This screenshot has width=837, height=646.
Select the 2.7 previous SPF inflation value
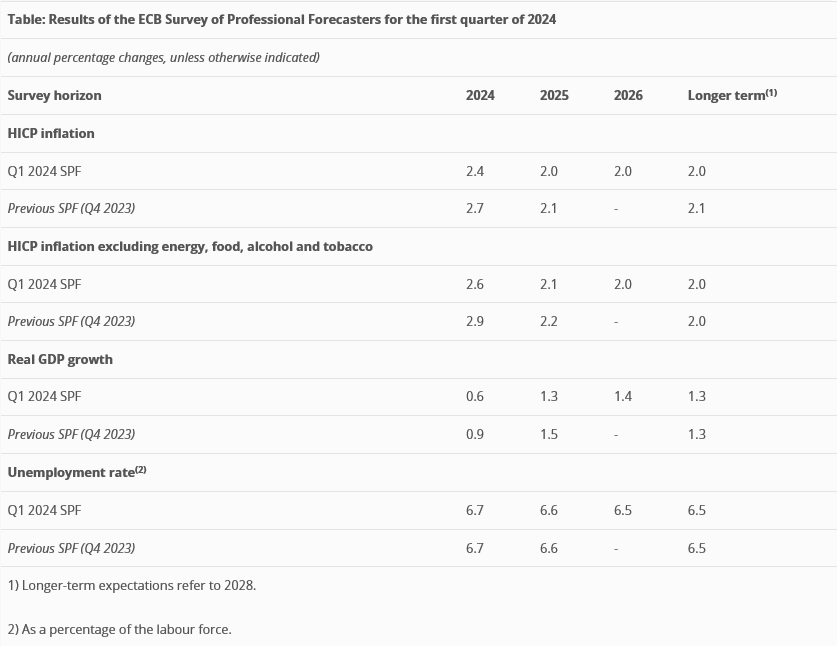475,208
